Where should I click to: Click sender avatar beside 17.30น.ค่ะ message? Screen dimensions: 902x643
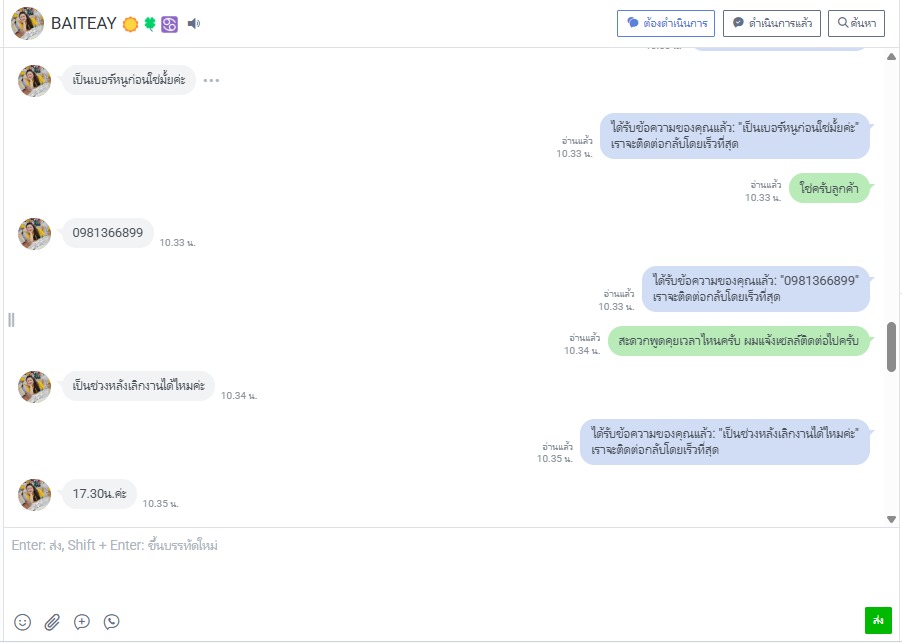click(x=35, y=495)
